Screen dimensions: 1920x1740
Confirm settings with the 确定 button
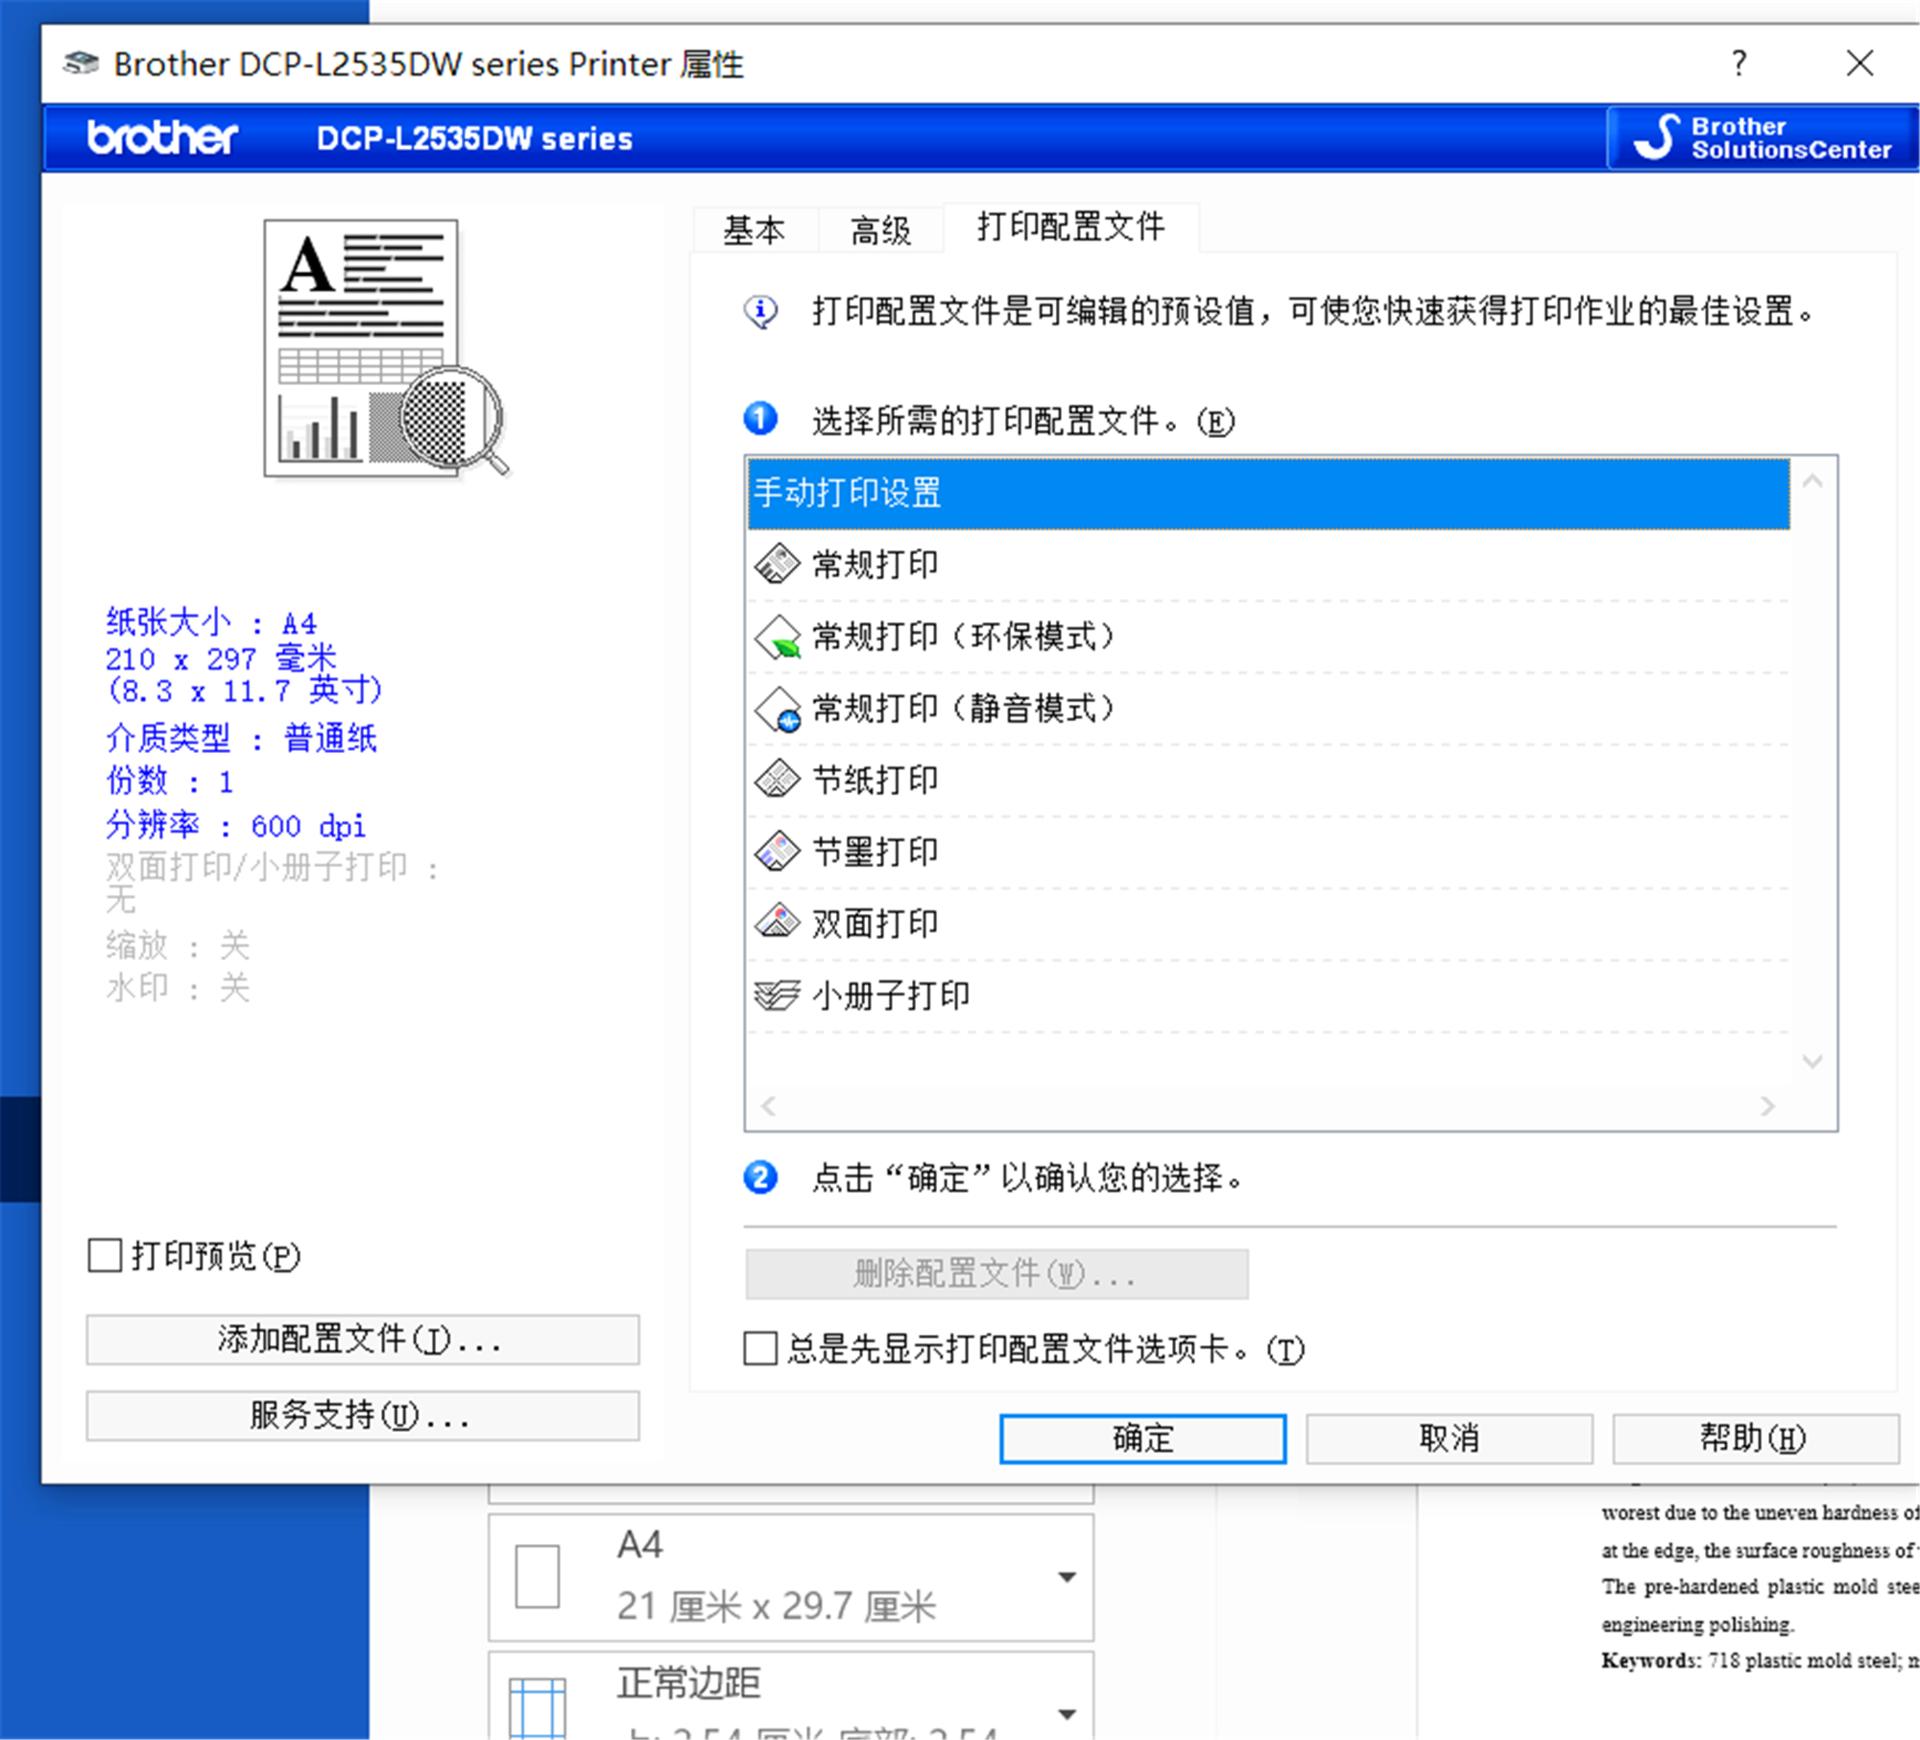coord(1143,1438)
